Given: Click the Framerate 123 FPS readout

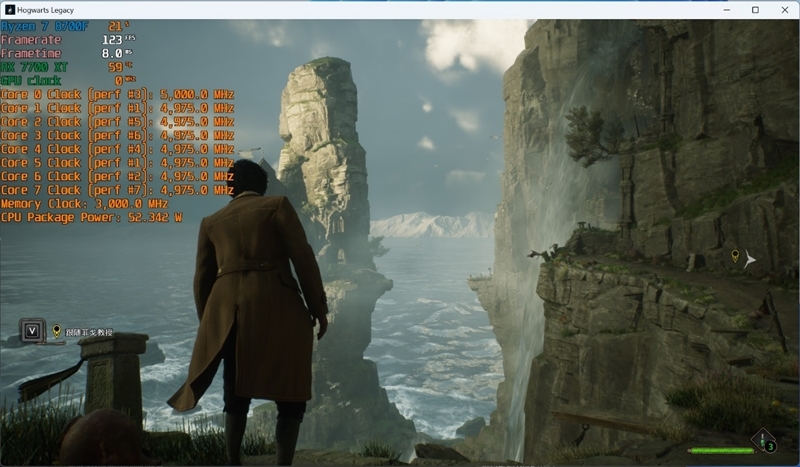Looking at the screenshot, I should [x=68, y=40].
